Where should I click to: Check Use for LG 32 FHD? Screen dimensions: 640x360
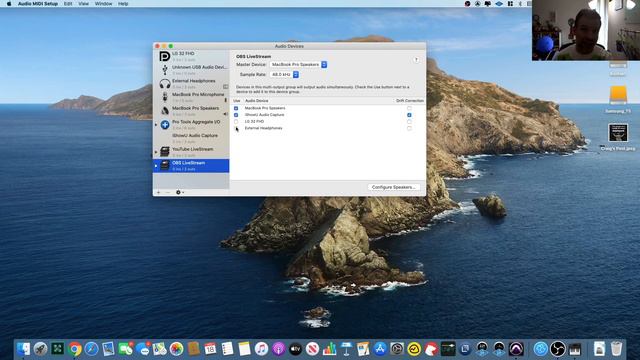[x=236, y=122]
